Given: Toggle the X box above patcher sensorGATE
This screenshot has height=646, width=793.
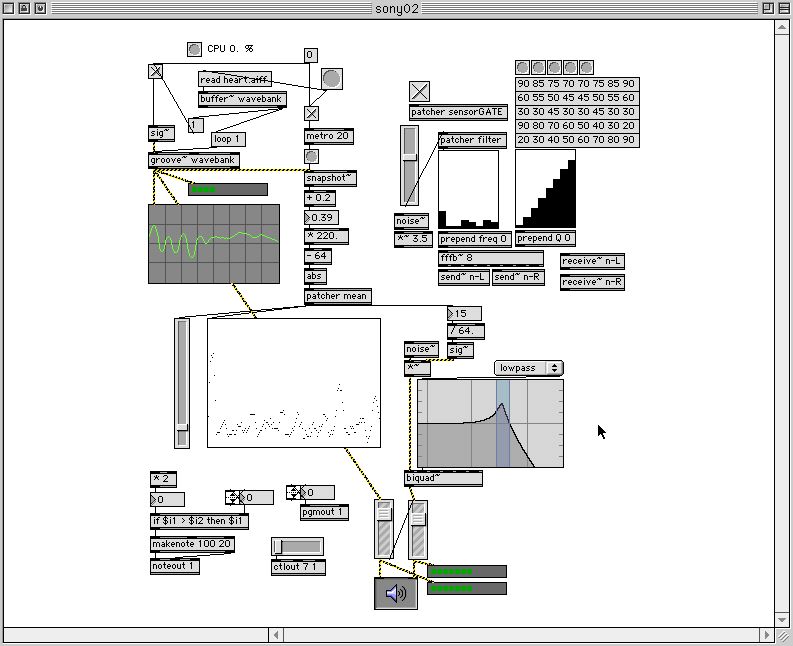Looking at the screenshot, I should [420, 92].
